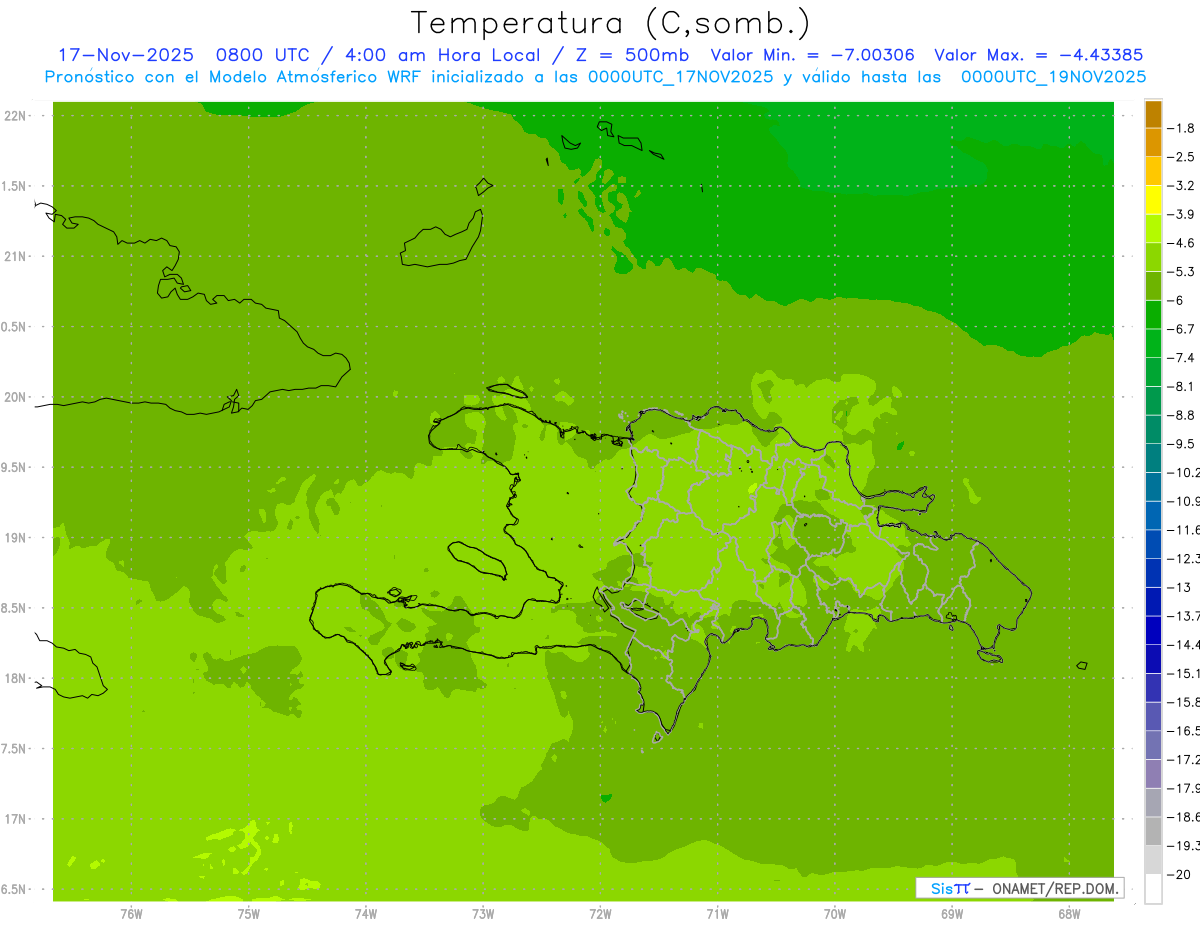
Task: Click the "69W" longitude label
Action: pos(951,914)
